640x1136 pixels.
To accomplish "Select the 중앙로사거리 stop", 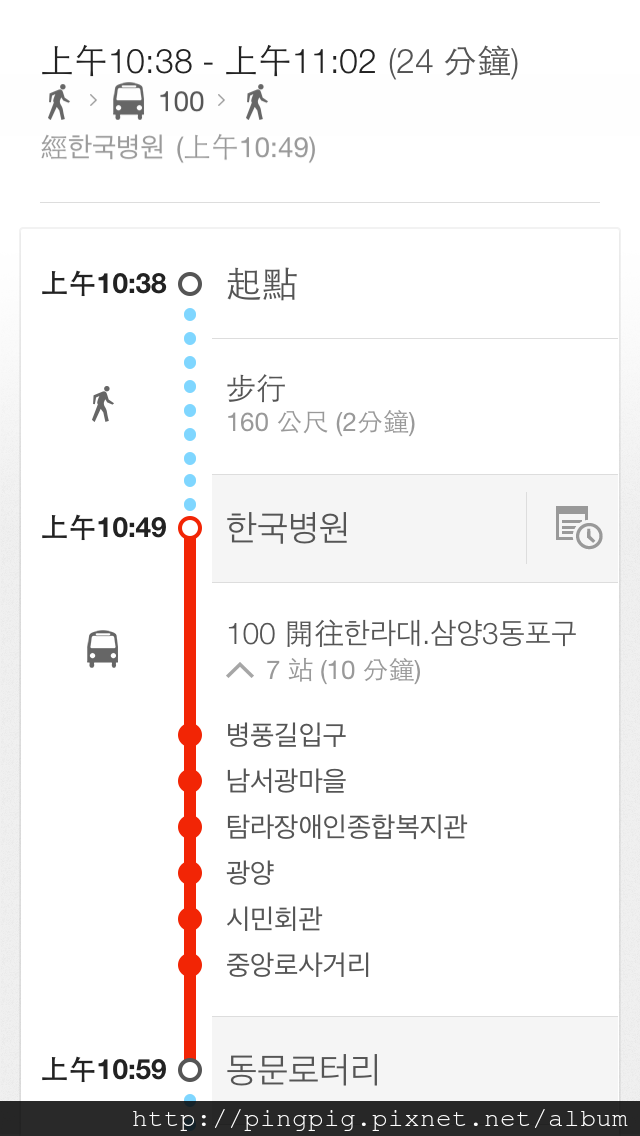I will point(299,965).
